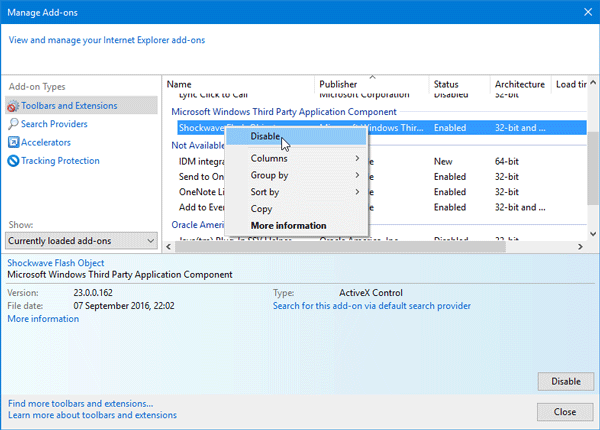Click the More information link below File date
The image size is (600, 430).
43,319
